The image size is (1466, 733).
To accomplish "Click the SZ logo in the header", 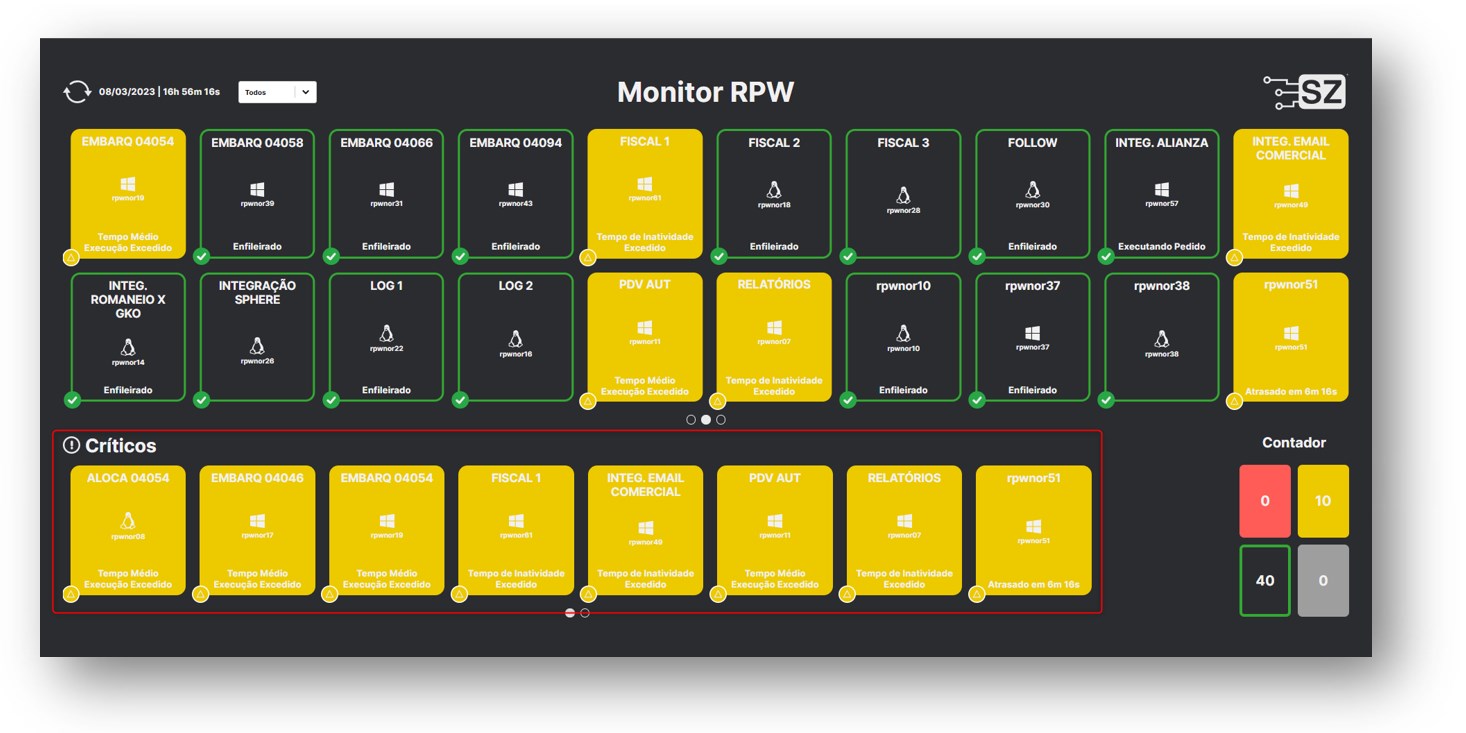I will pyautogui.click(x=1306, y=92).
